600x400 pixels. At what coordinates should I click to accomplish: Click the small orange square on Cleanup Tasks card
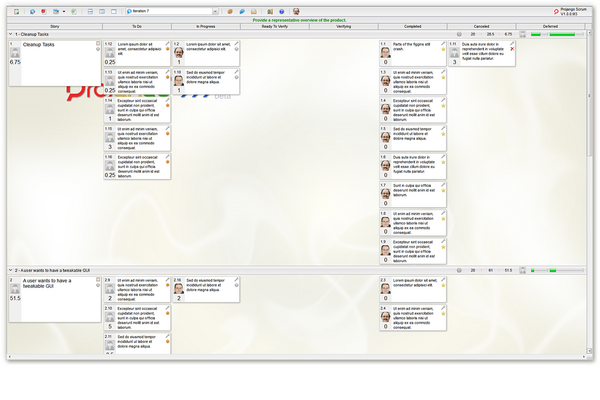(98, 44)
